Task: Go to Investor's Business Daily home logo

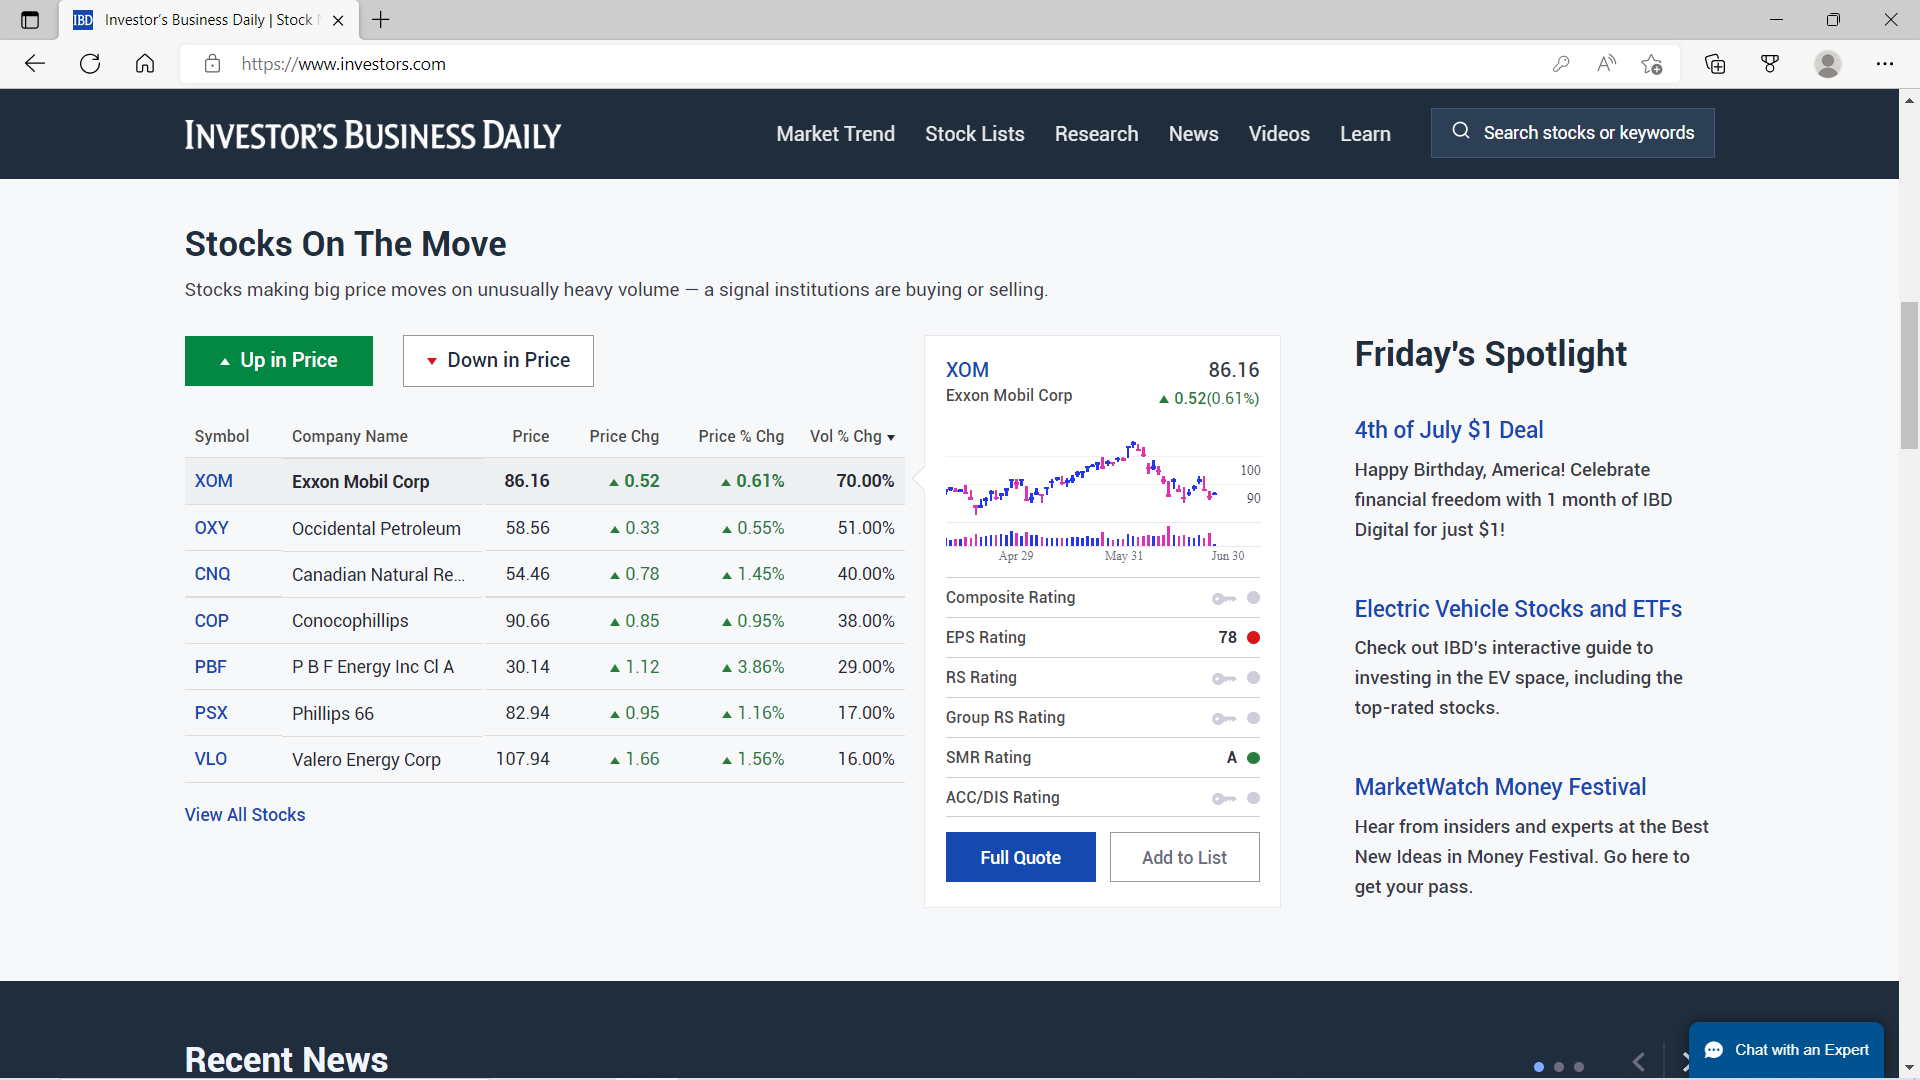Action: [x=373, y=135]
